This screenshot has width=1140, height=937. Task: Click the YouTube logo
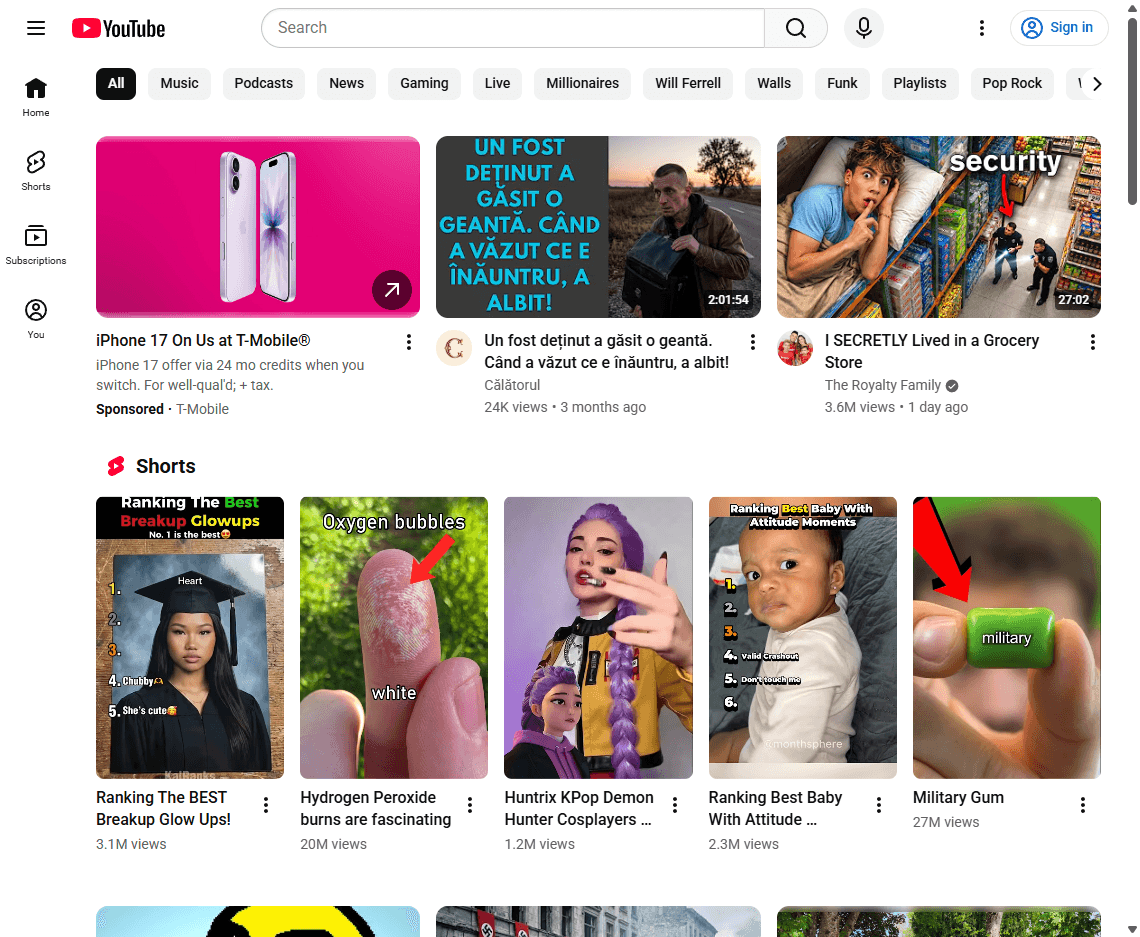[x=119, y=28]
